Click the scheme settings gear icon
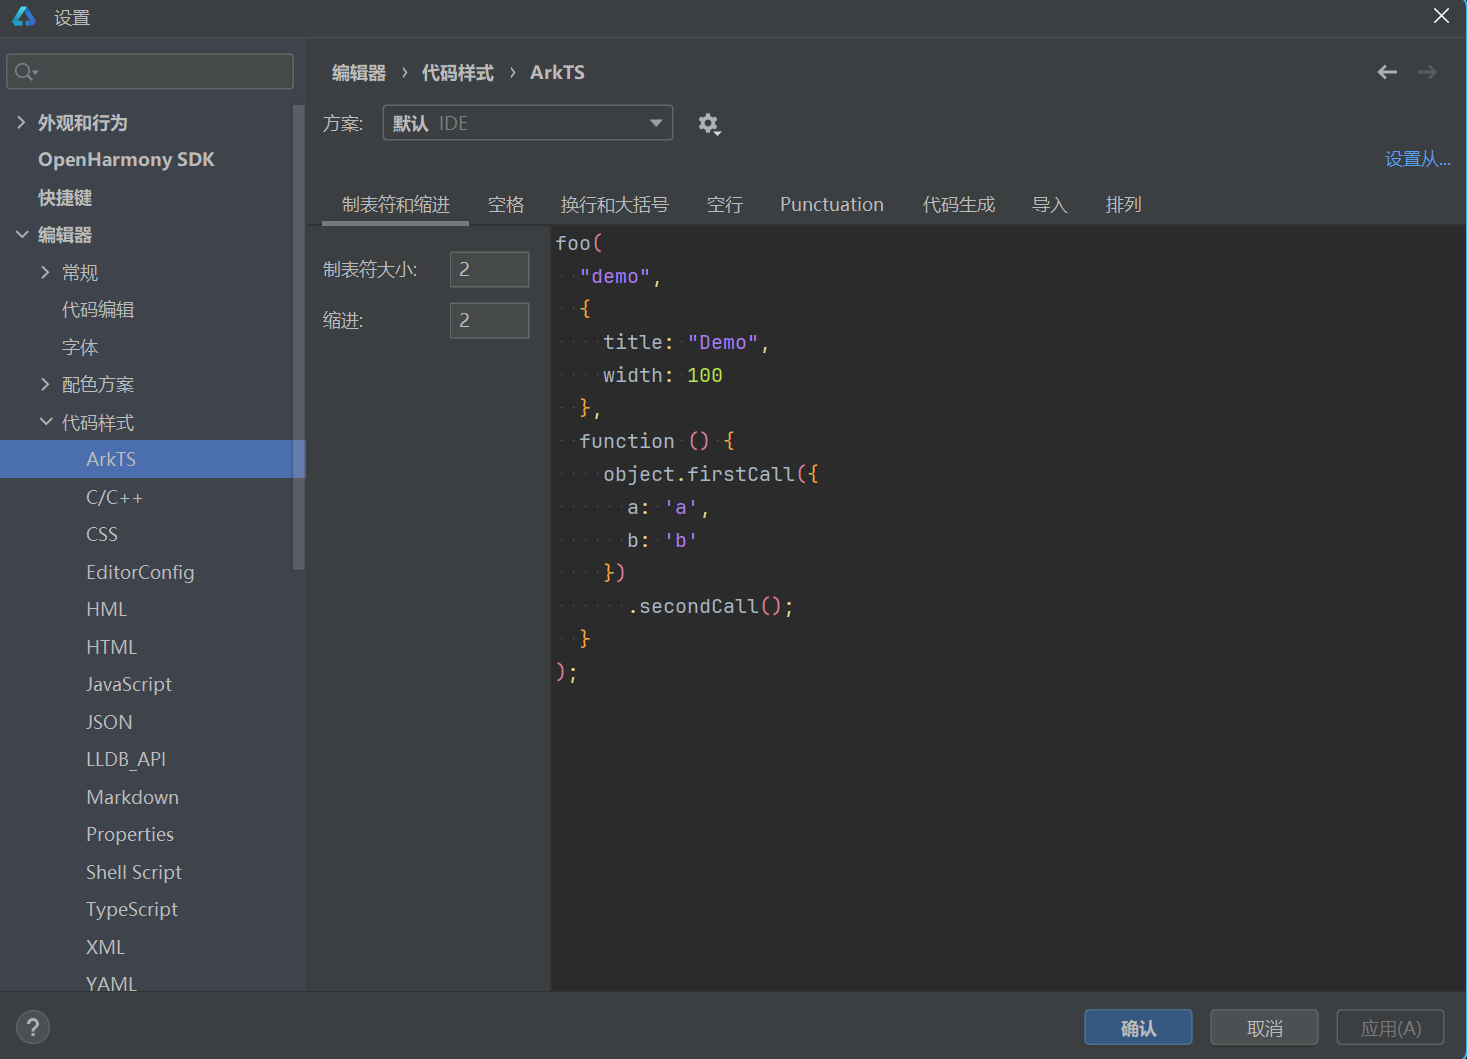 click(x=709, y=124)
